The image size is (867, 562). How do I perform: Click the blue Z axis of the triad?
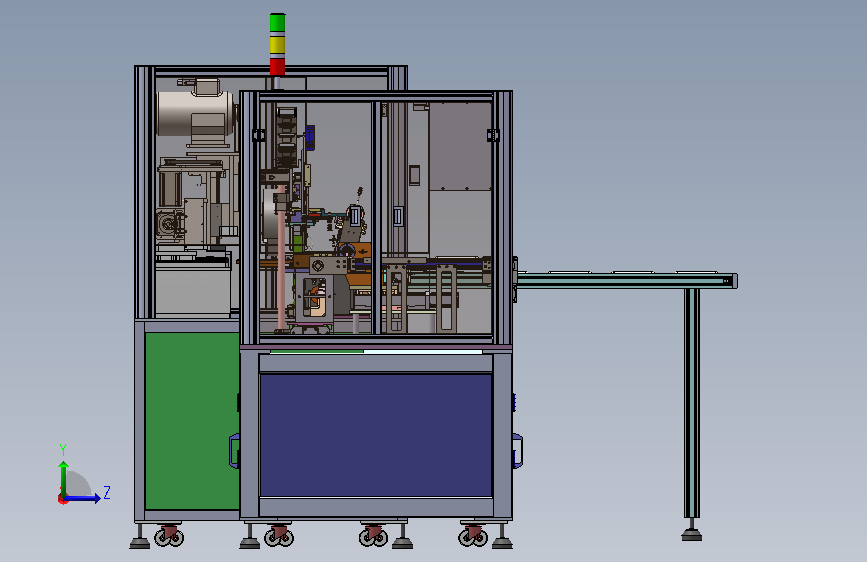[x=83, y=498]
